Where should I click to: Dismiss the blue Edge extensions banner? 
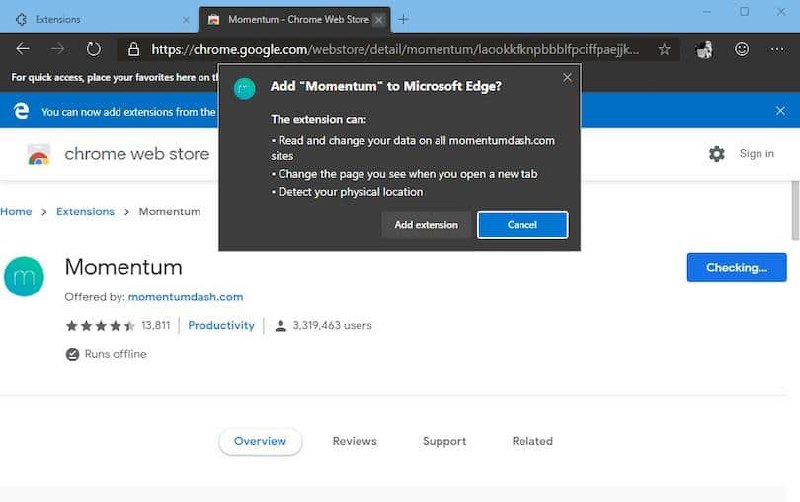(x=780, y=111)
